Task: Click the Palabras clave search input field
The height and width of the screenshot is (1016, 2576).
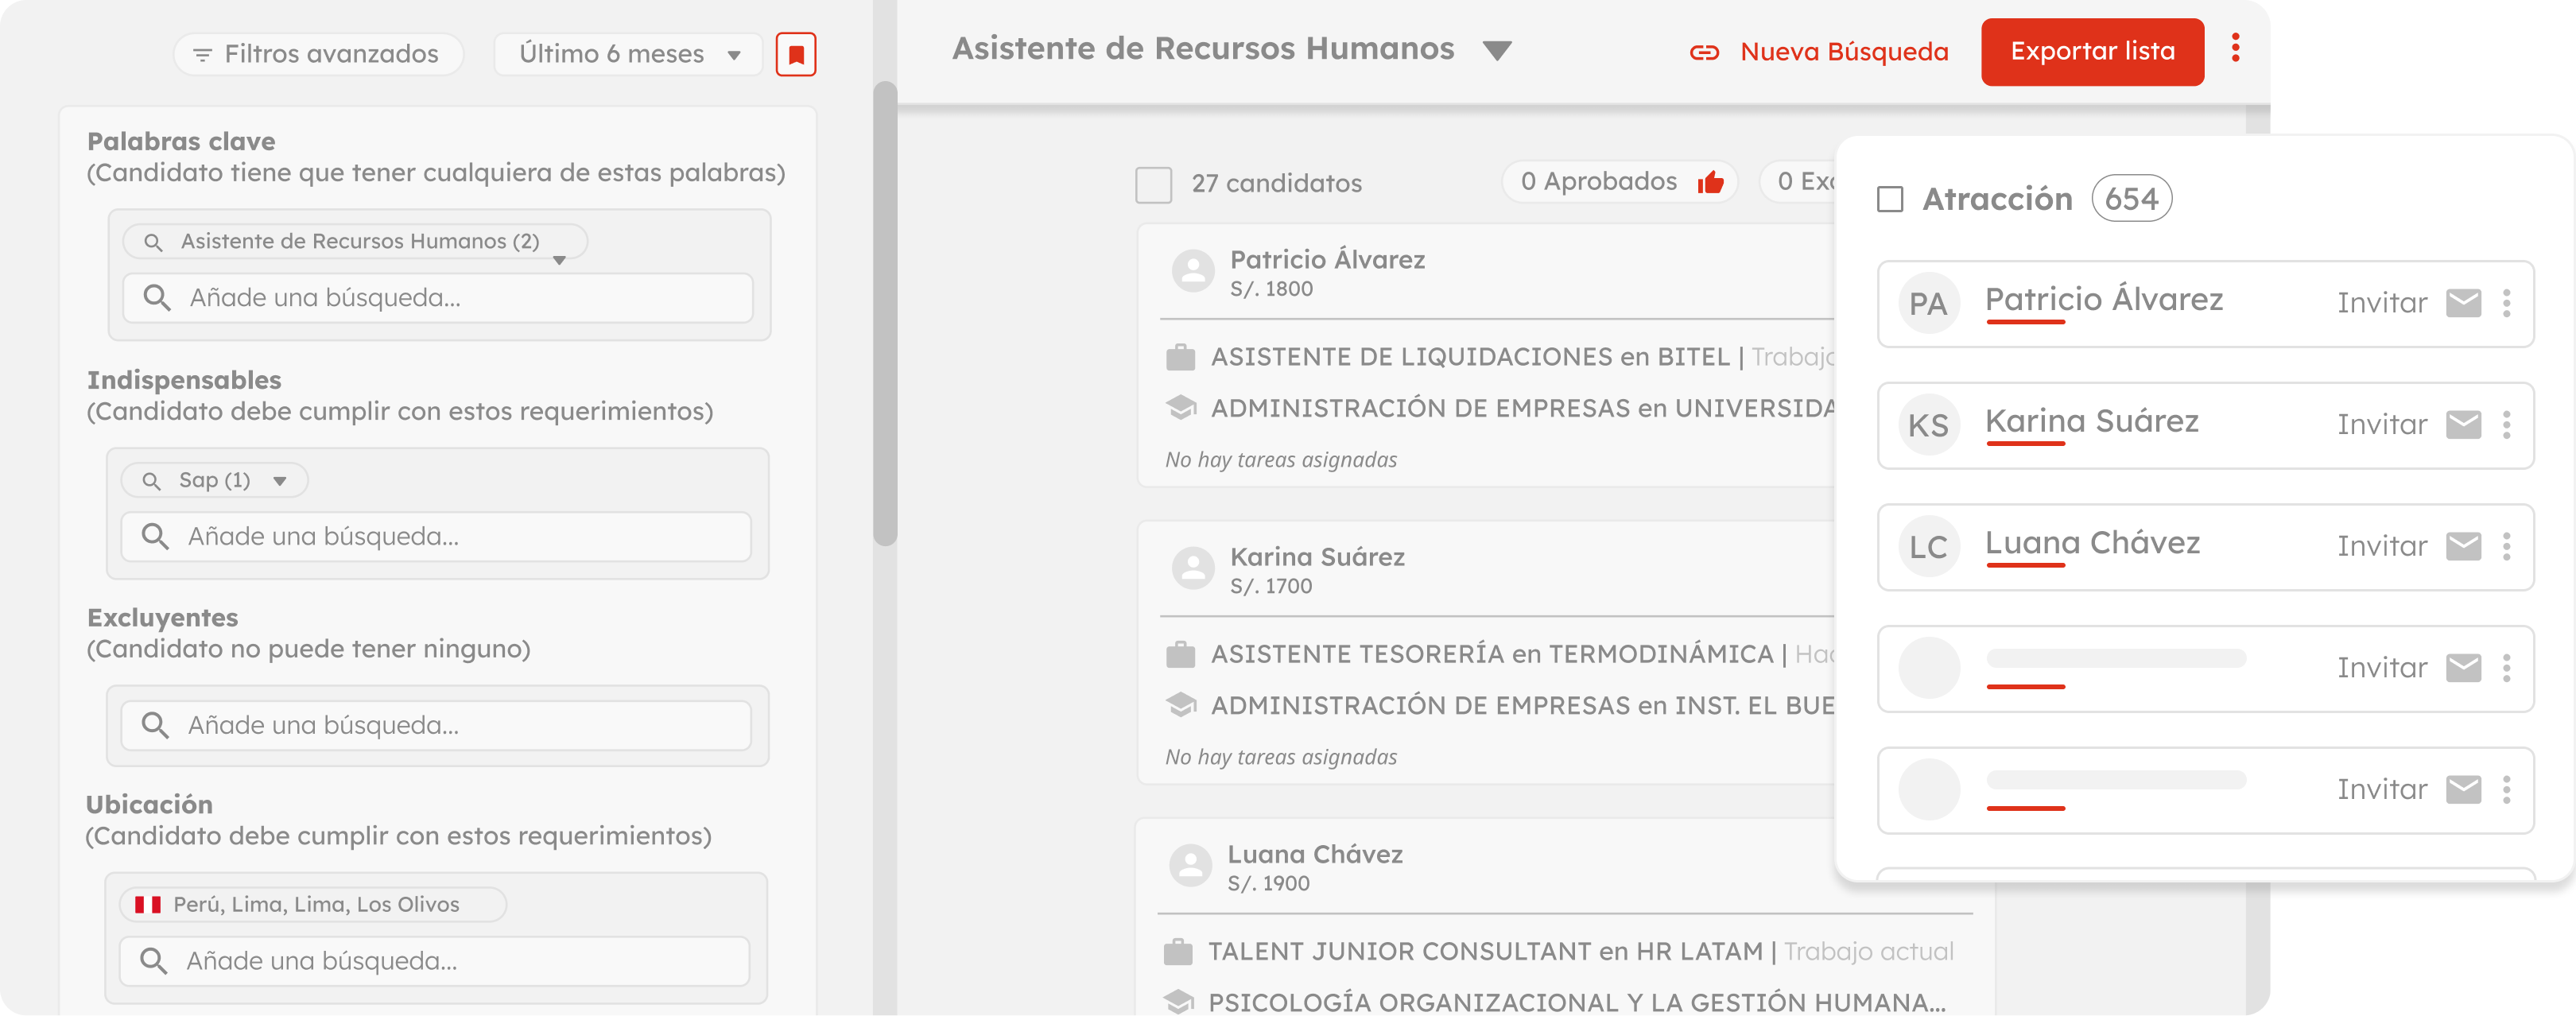Action: click(x=437, y=298)
